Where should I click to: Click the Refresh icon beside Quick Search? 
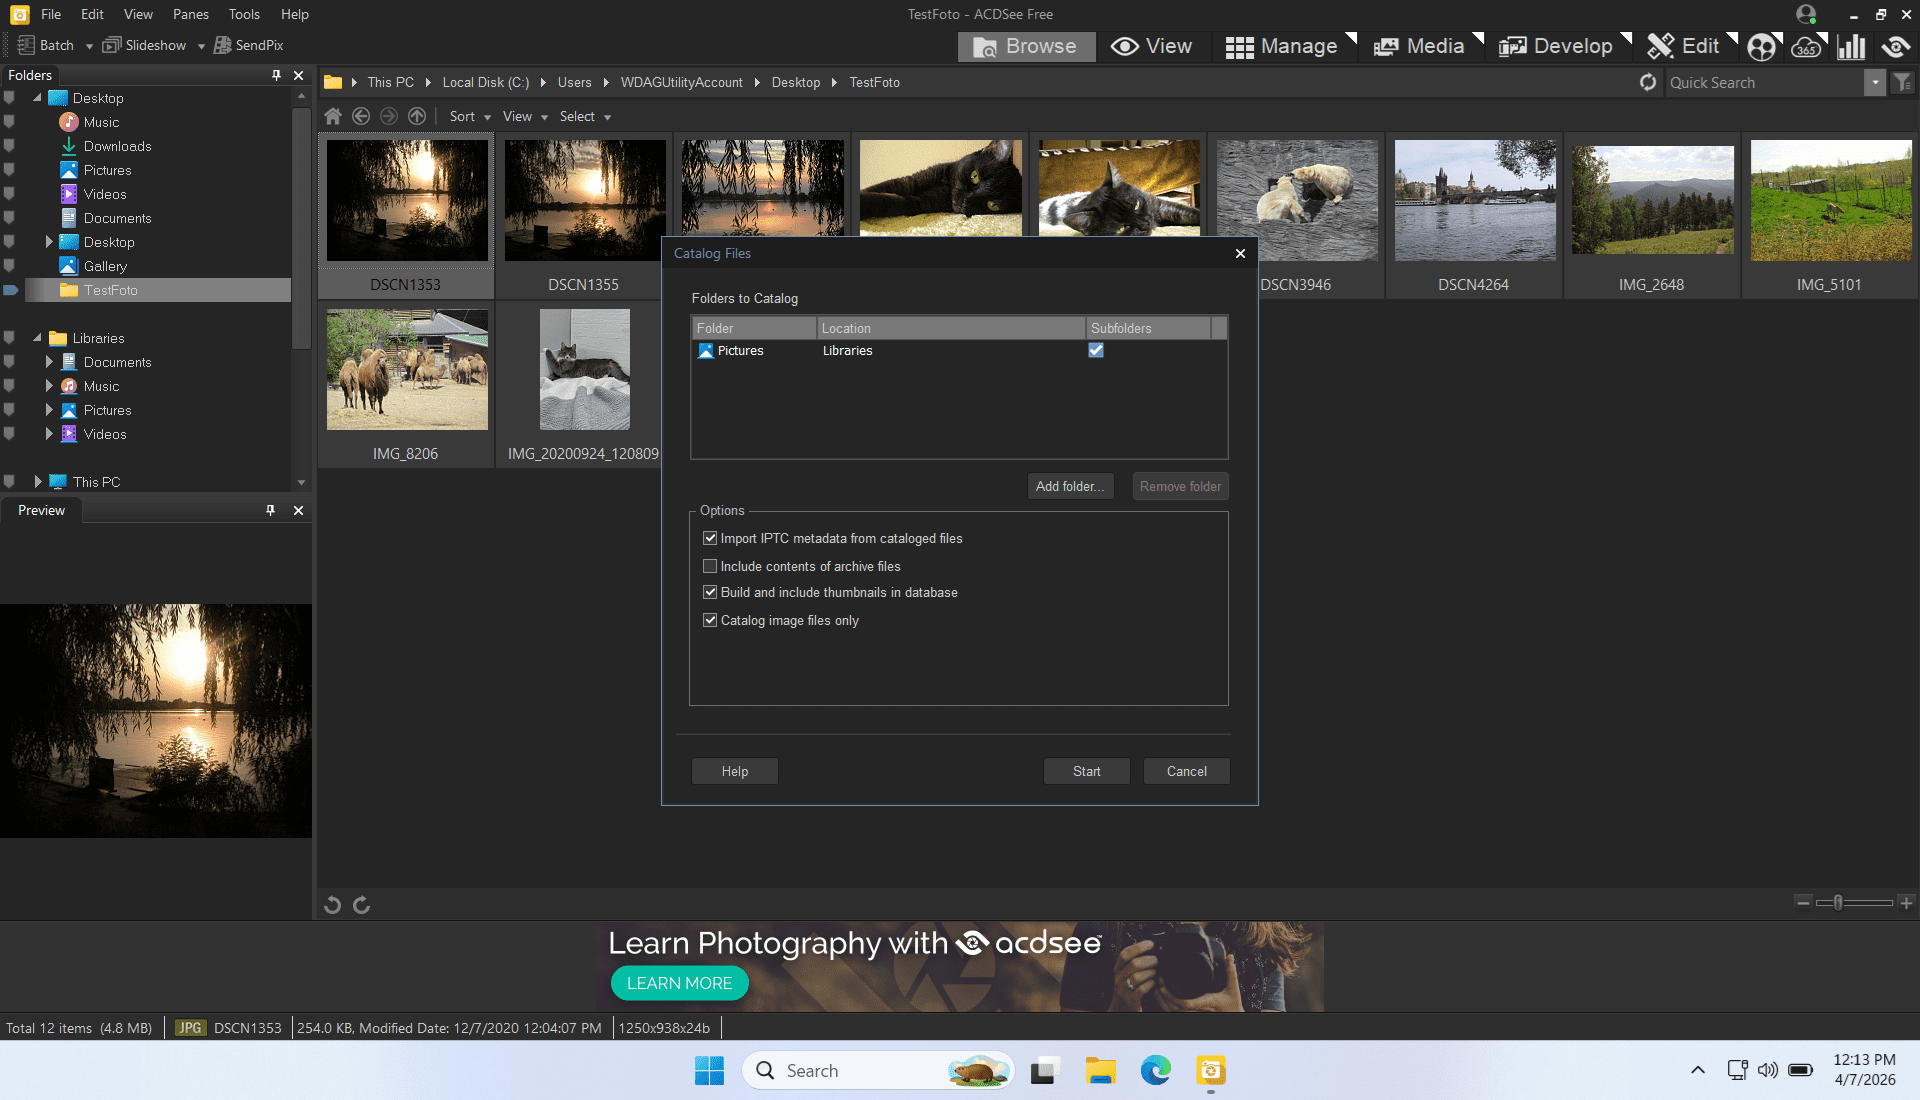coord(1648,82)
